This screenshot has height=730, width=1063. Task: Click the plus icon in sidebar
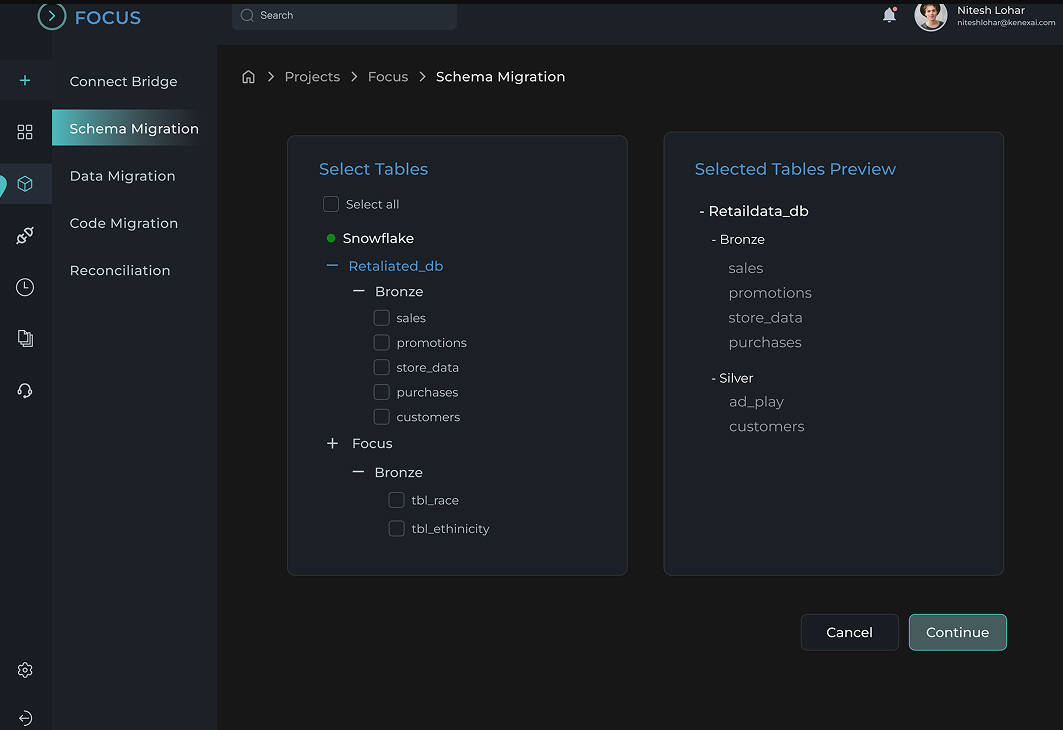(x=25, y=80)
